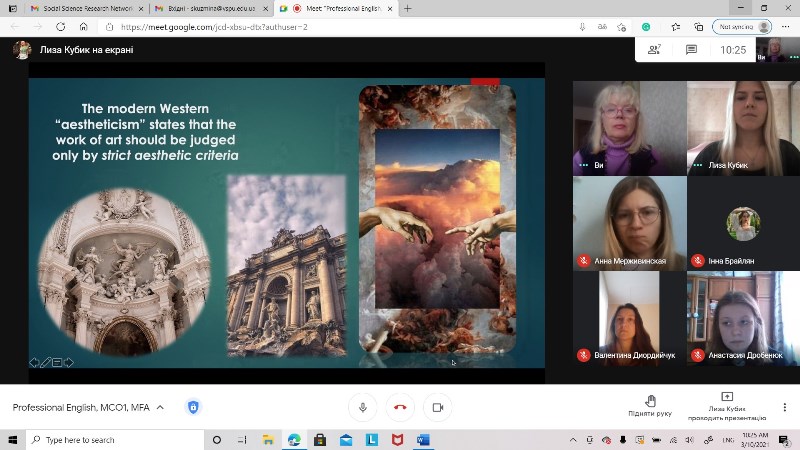Toggle the camera button in Meet
The width and height of the screenshot is (800, 450).
(438, 407)
